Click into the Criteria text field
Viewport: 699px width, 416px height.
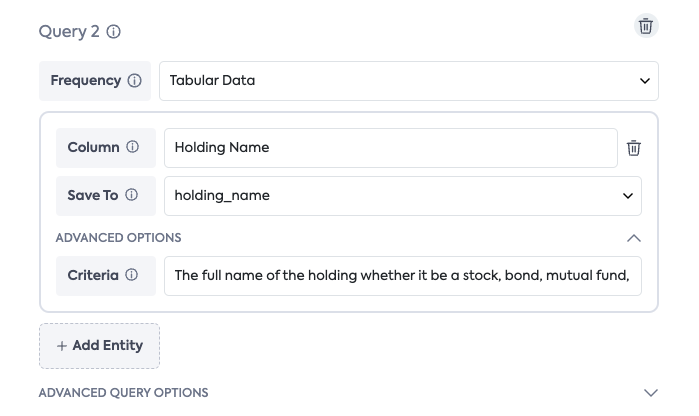click(402, 275)
